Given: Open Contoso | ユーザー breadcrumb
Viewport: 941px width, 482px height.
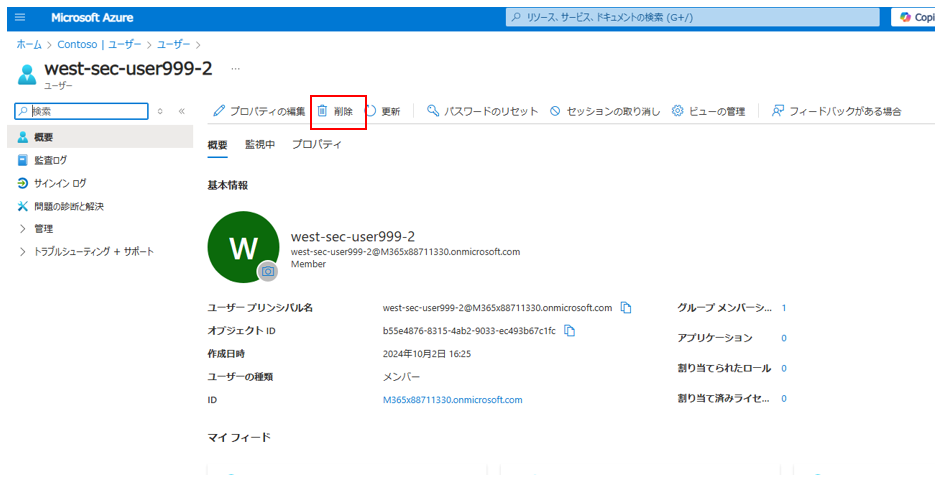Looking at the screenshot, I should click(x=100, y=44).
